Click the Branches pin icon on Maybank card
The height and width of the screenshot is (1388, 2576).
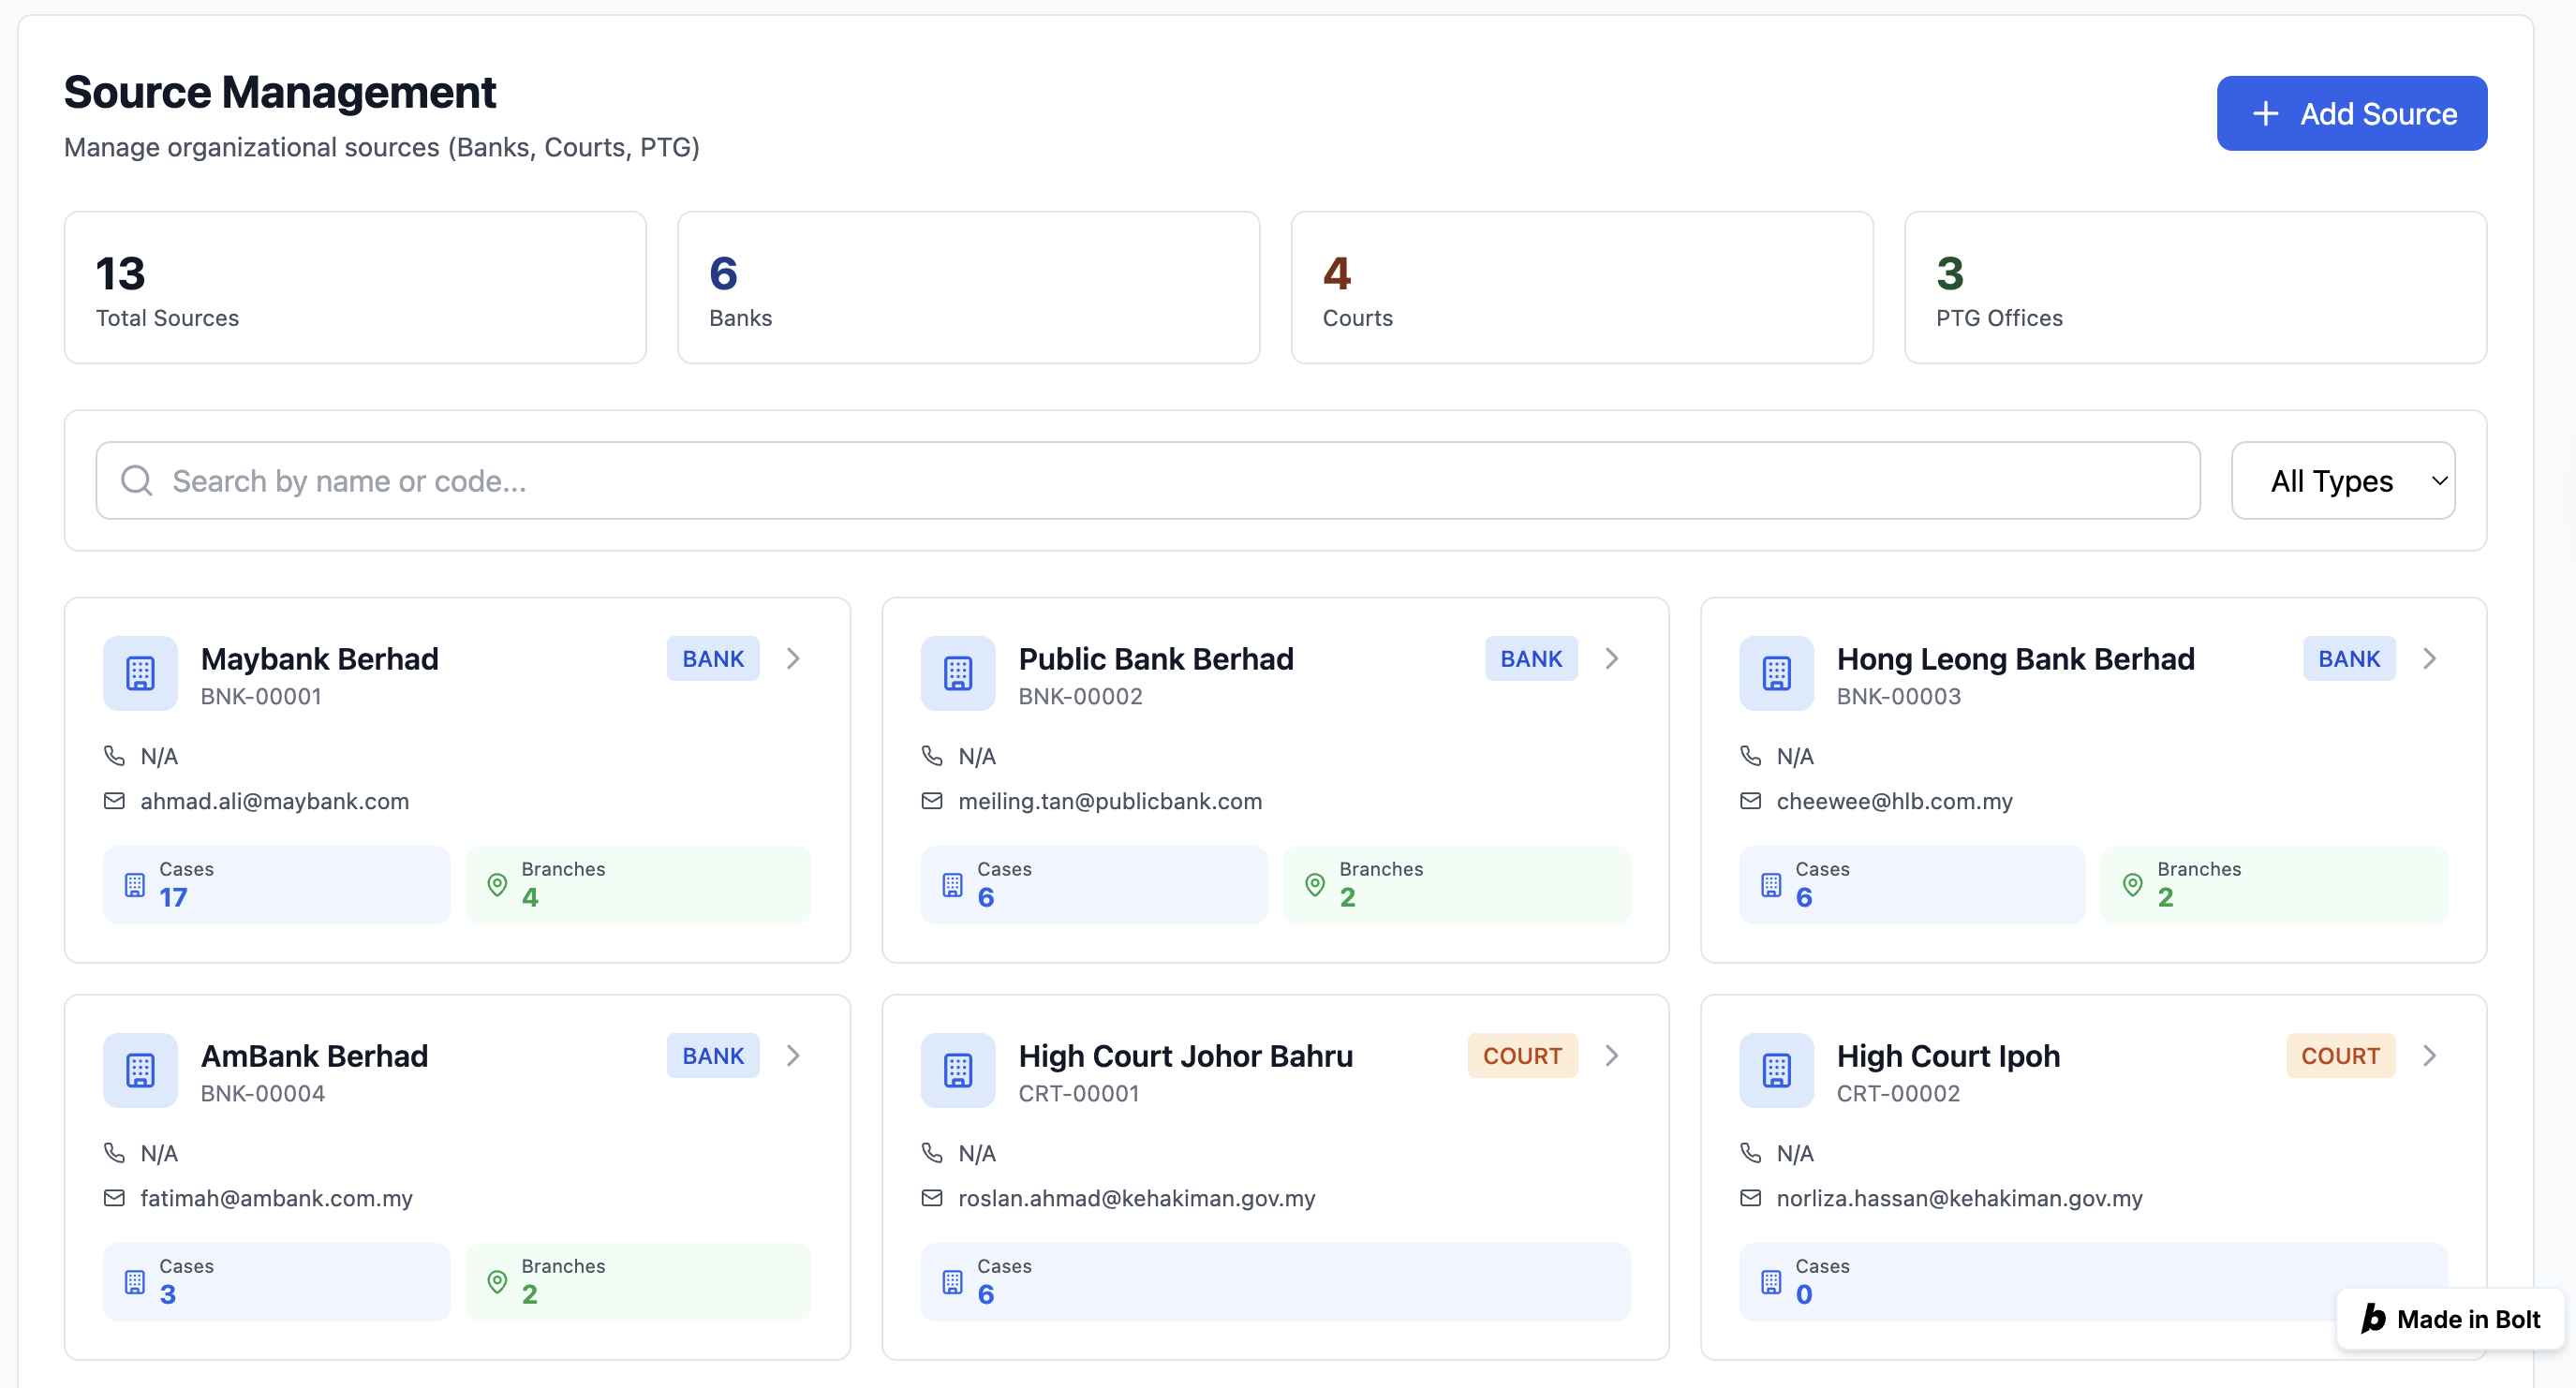point(497,884)
